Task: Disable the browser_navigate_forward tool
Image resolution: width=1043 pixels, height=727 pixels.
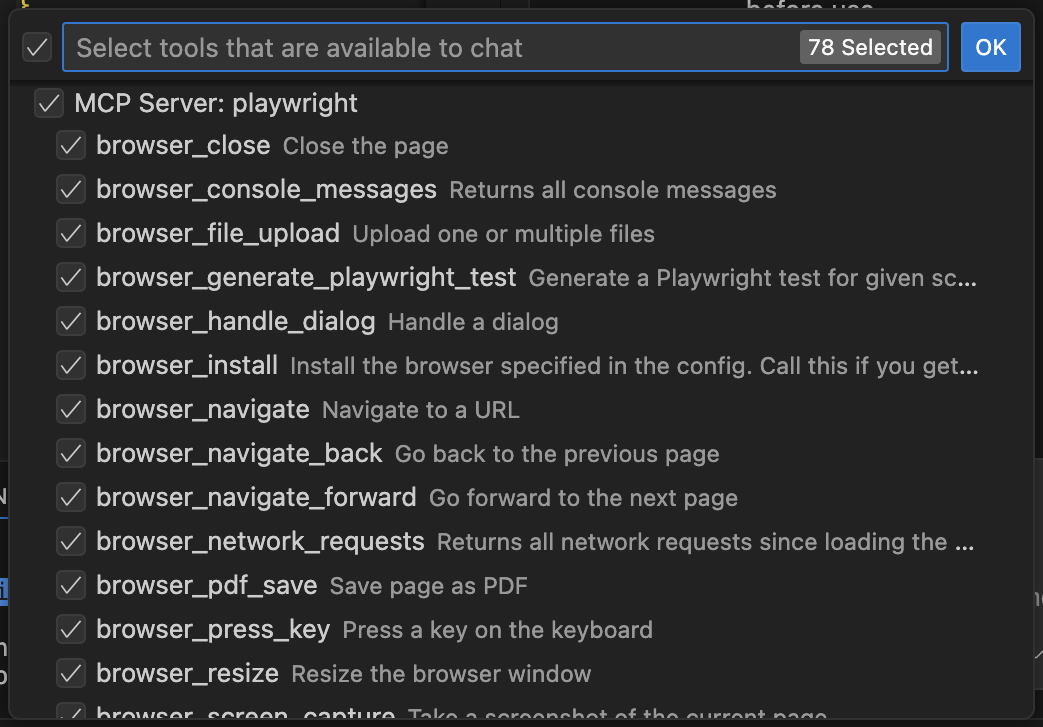Action: tap(71, 497)
